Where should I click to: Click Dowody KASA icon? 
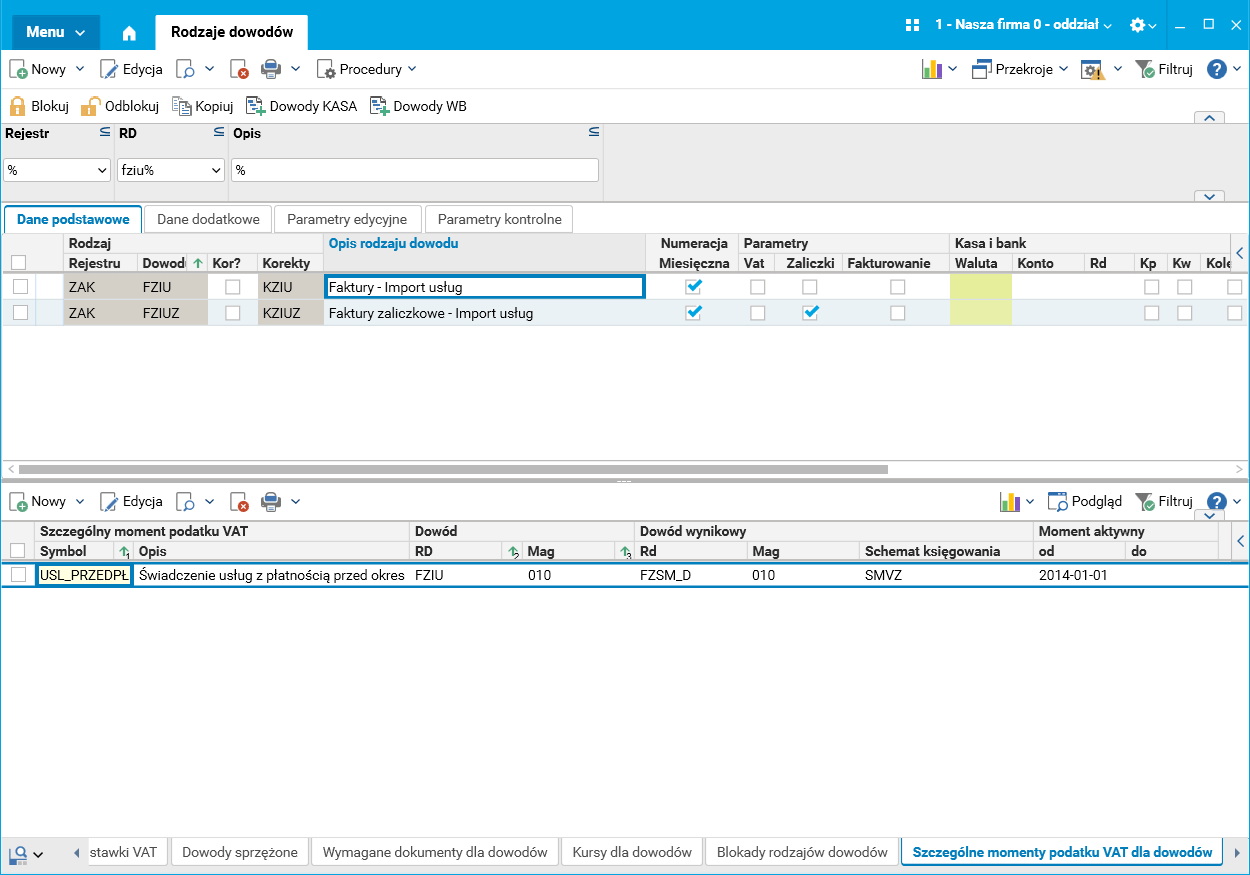tap(255, 106)
